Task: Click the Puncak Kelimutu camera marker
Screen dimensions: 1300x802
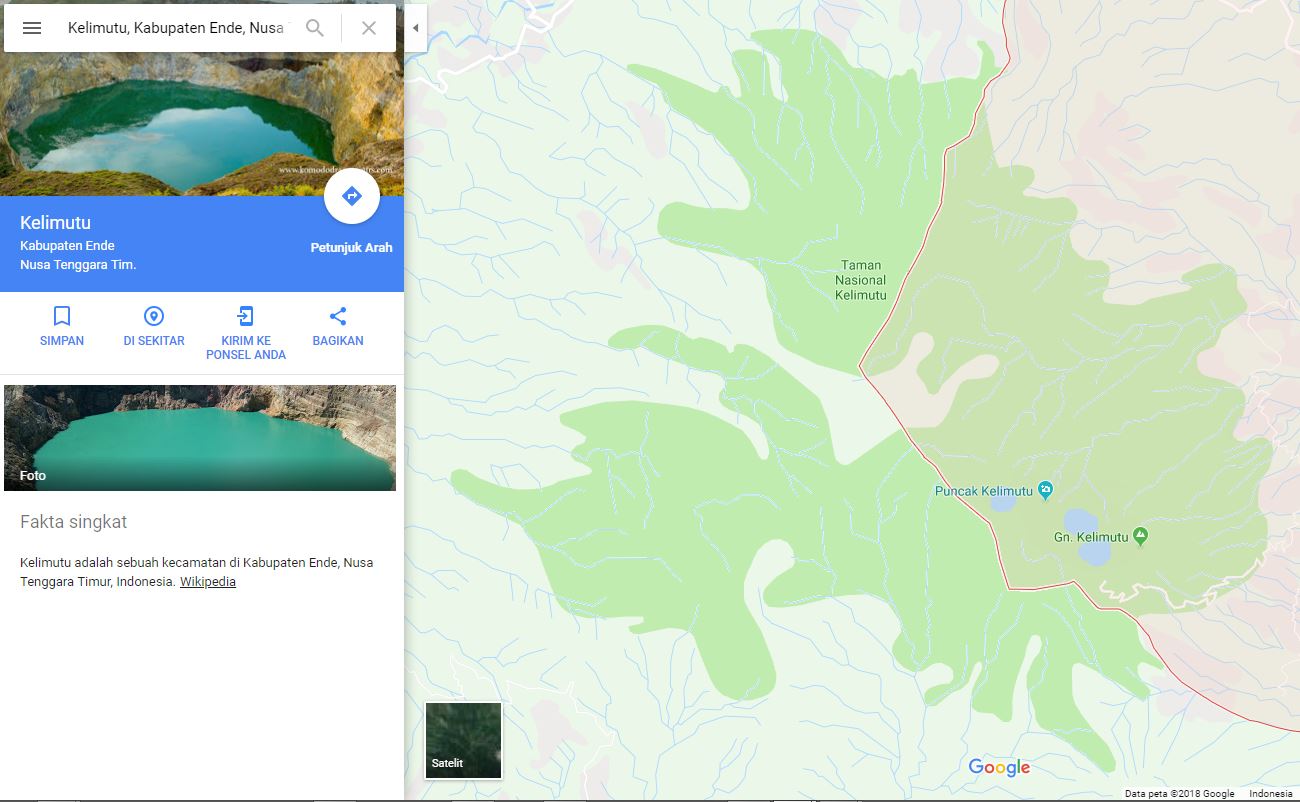Action: coord(1046,490)
